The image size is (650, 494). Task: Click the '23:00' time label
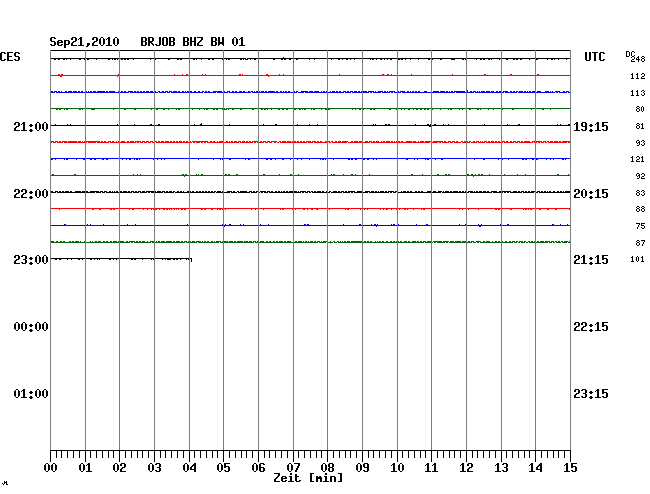click(31, 260)
